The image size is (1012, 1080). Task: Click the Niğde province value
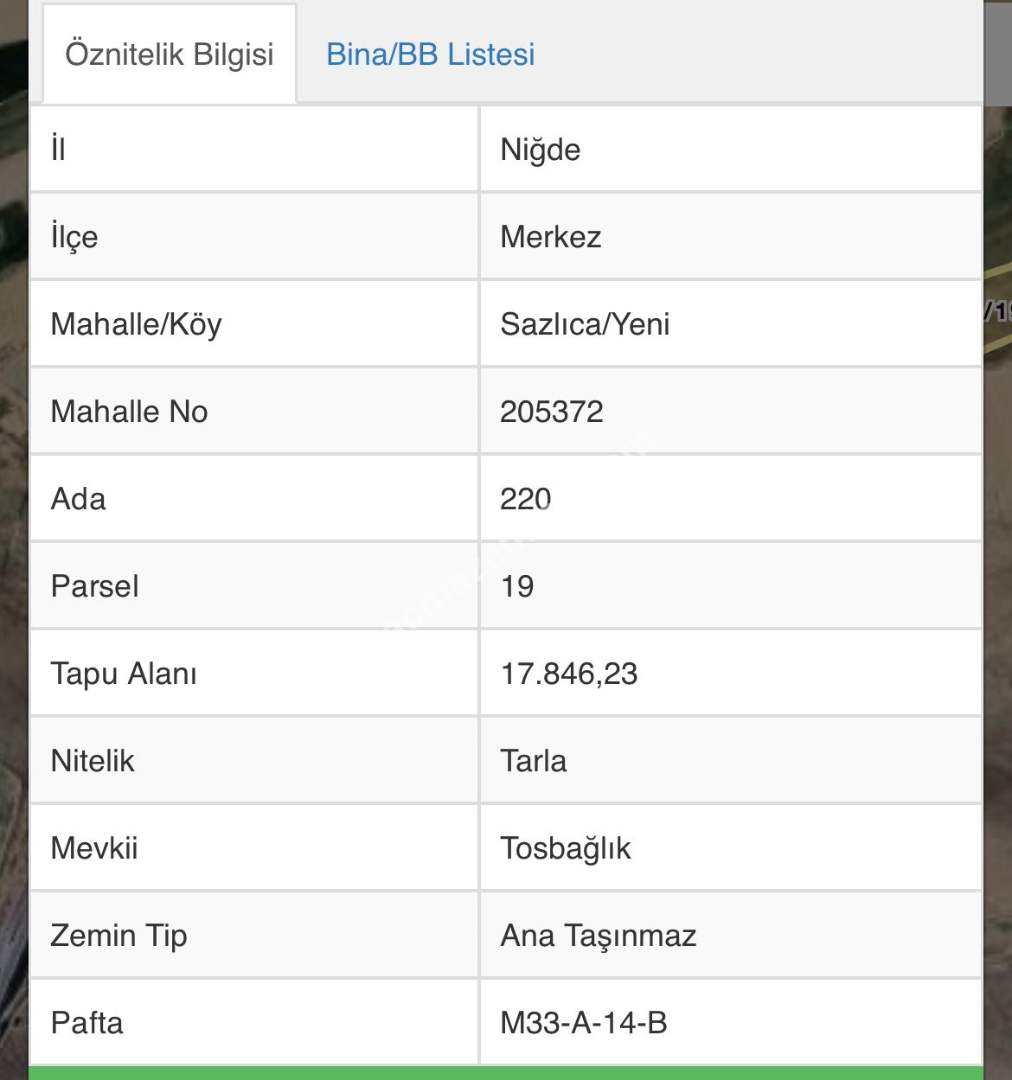coord(540,150)
